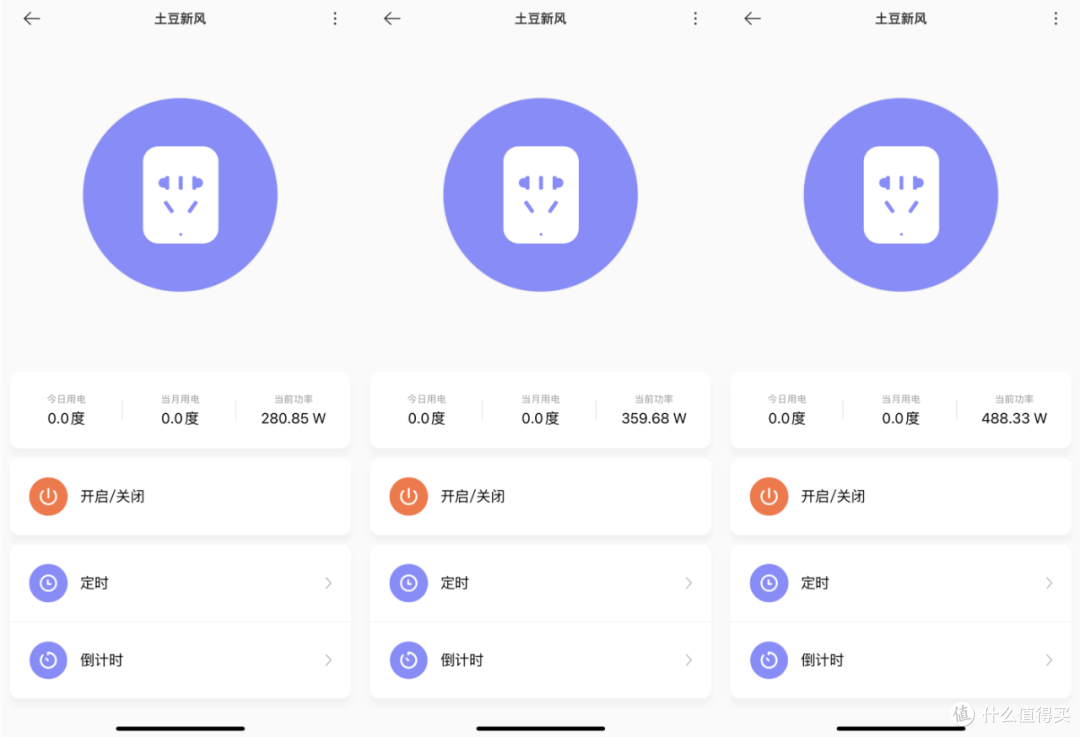Screen dimensions: 1080x737
Task: Expand 定时 chevron in 488.33 W panel
Action: point(1049,583)
